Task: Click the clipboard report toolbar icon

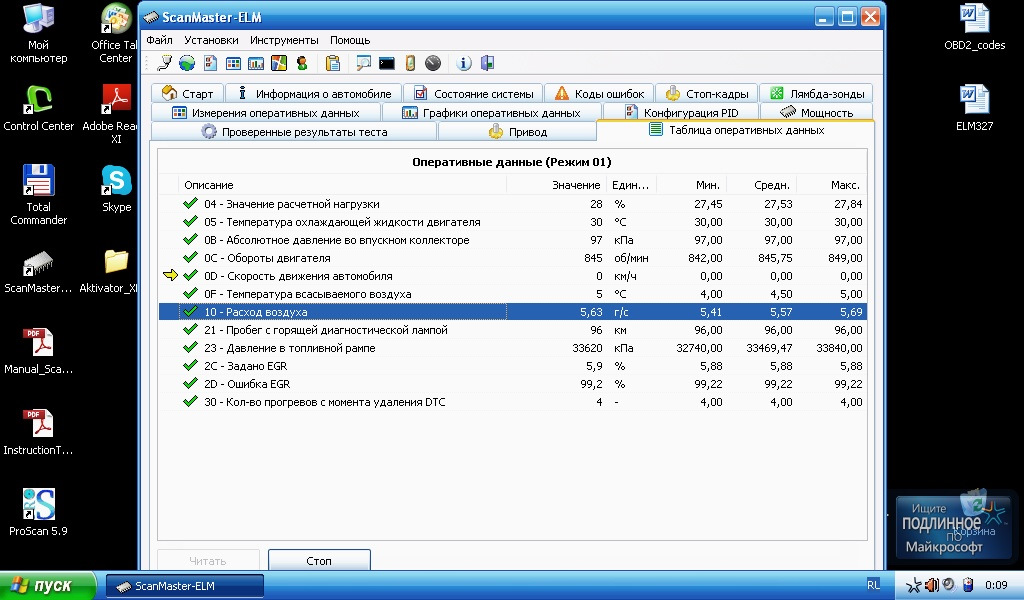Action: [x=333, y=63]
